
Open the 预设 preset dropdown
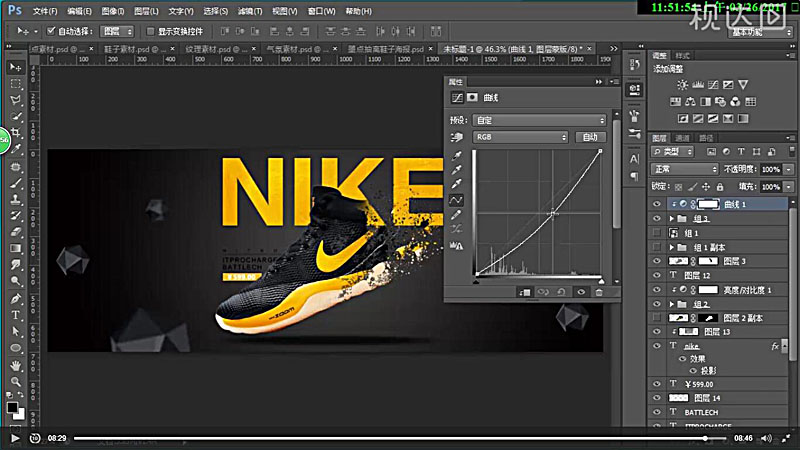pyautogui.click(x=539, y=120)
